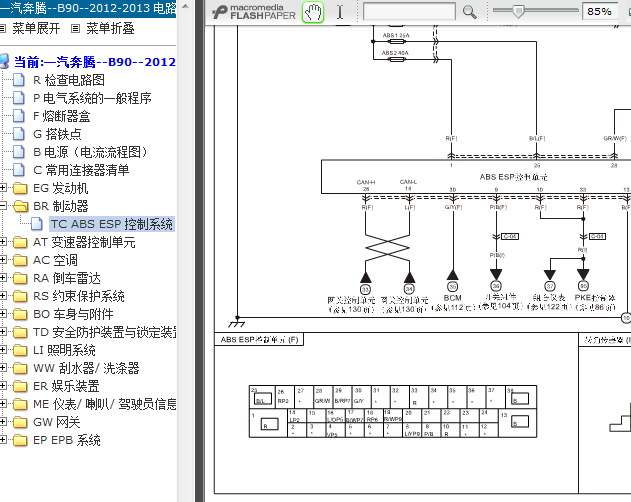631x502 pixels.
Task: Click the 85% zoom percentage box
Action: (x=600, y=11)
